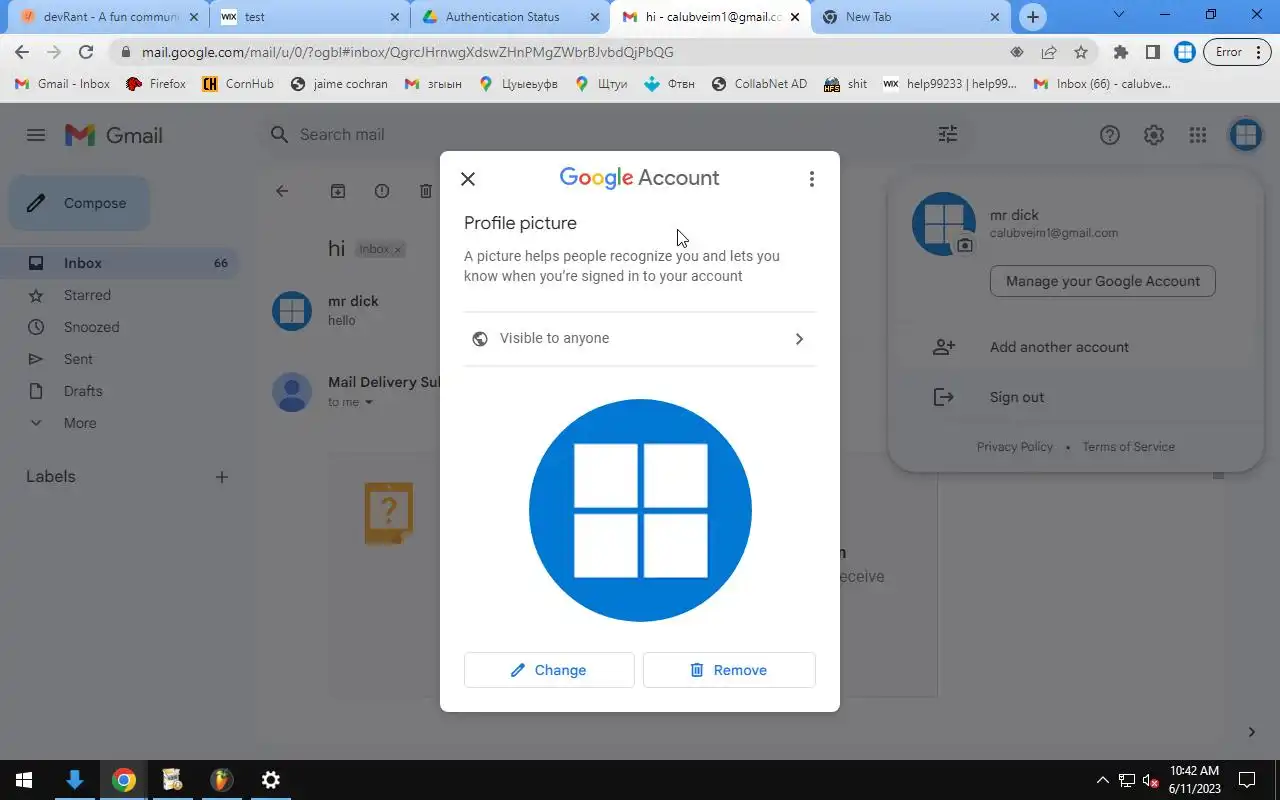Image resolution: width=1280 pixels, height=800 pixels.
Task: Toggle the browser side panel
Action: 1152,52
